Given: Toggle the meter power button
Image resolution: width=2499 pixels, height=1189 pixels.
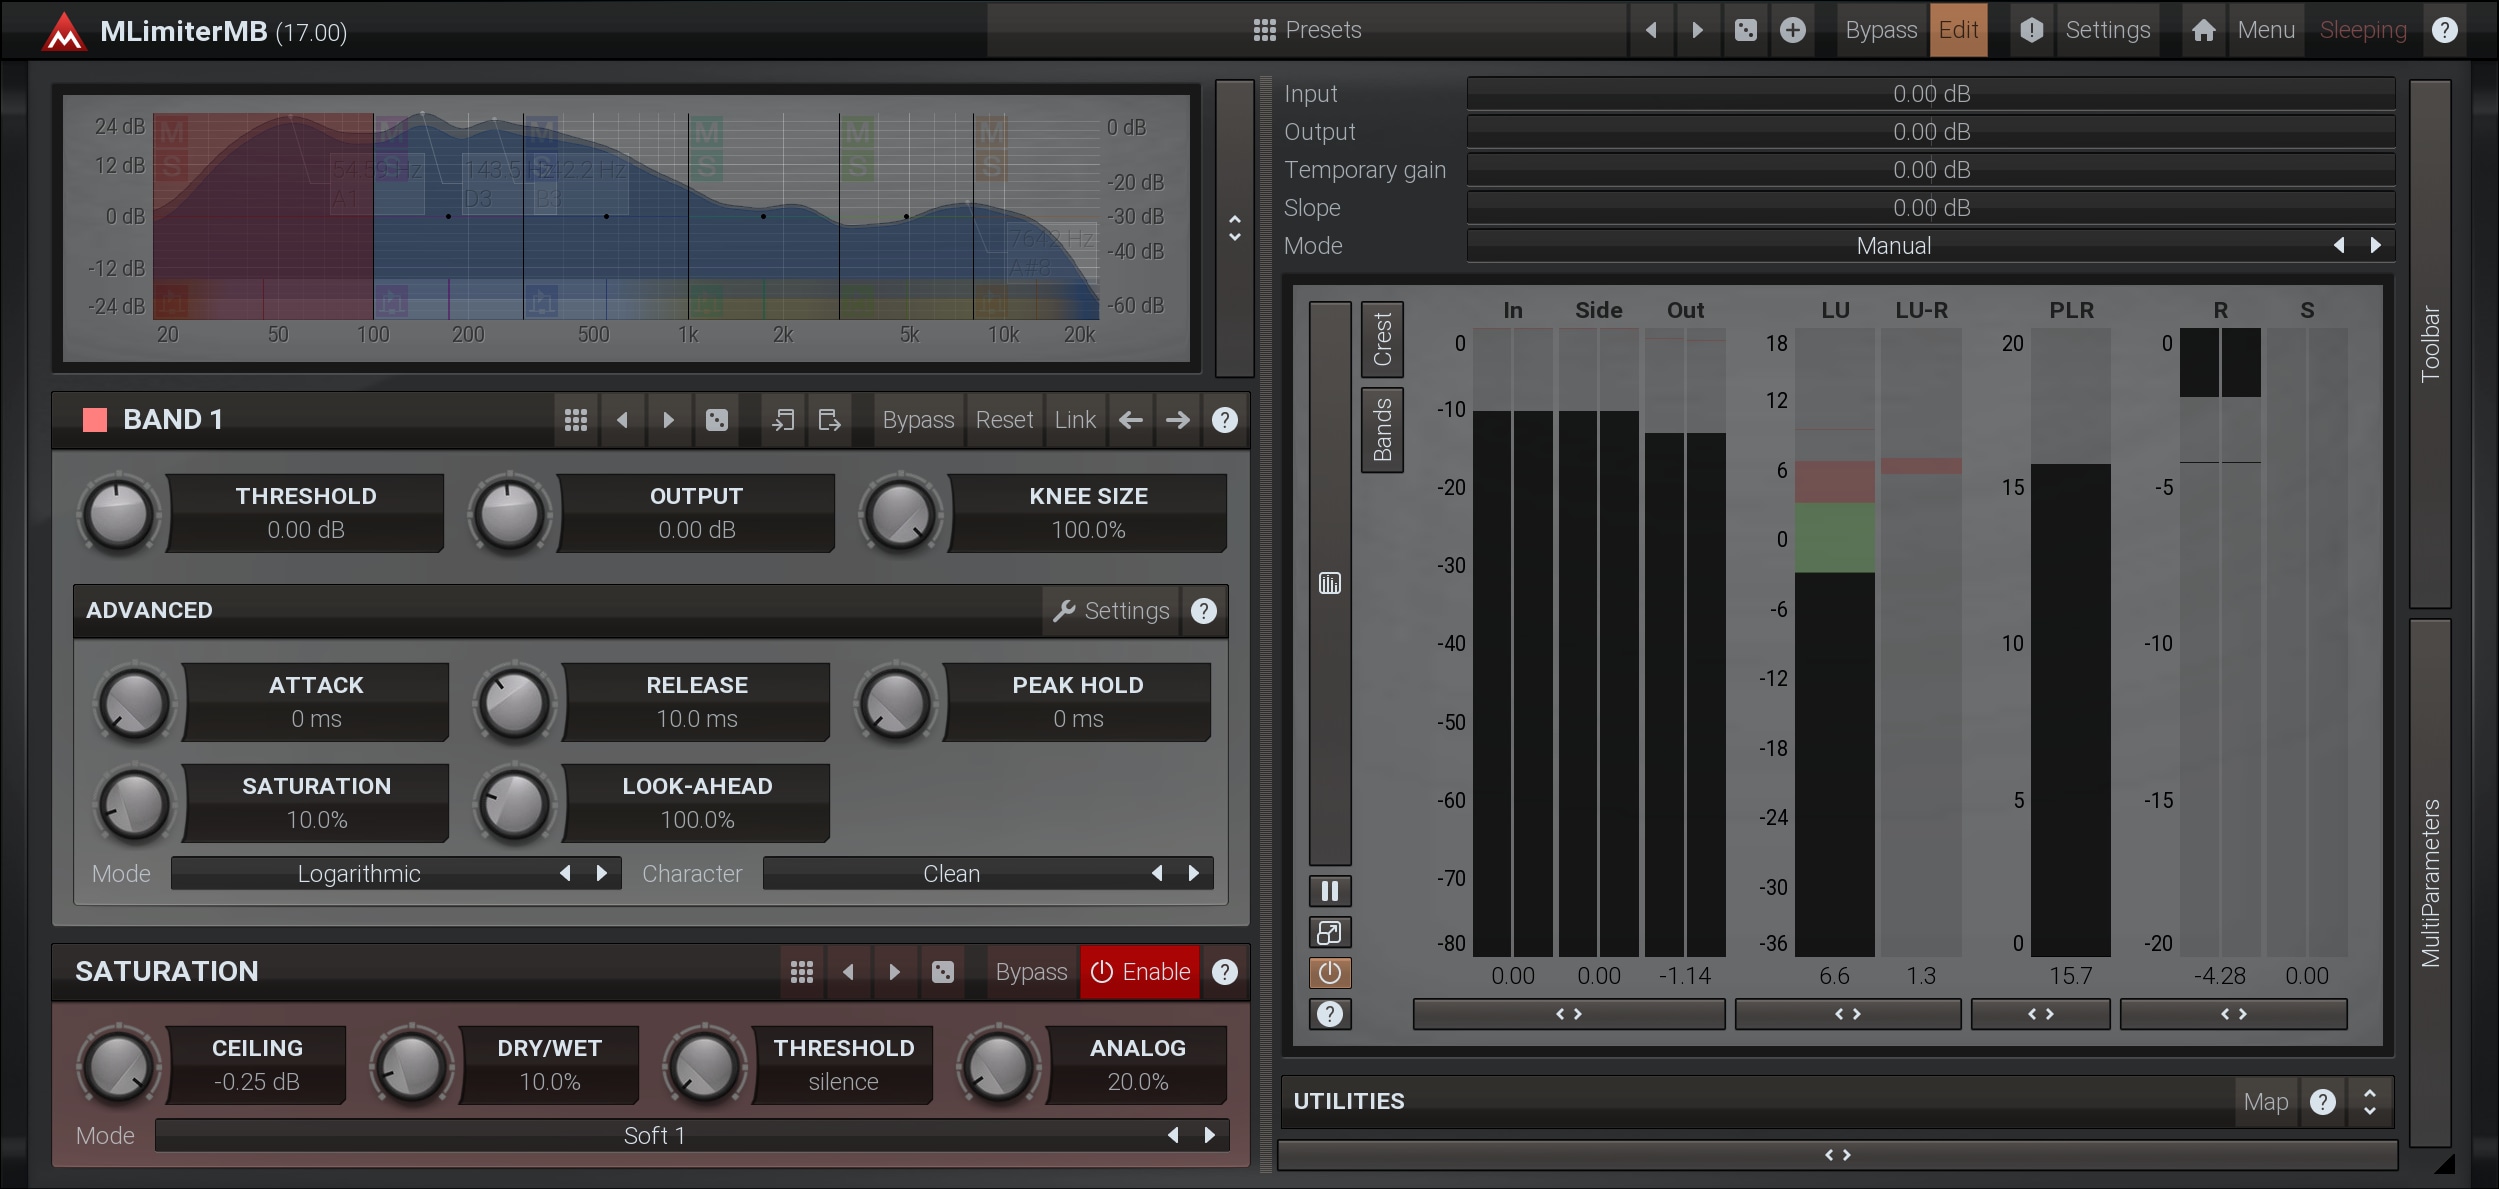Looking at the screenshot, I should pyautogui.click(x=1329, y=972).
